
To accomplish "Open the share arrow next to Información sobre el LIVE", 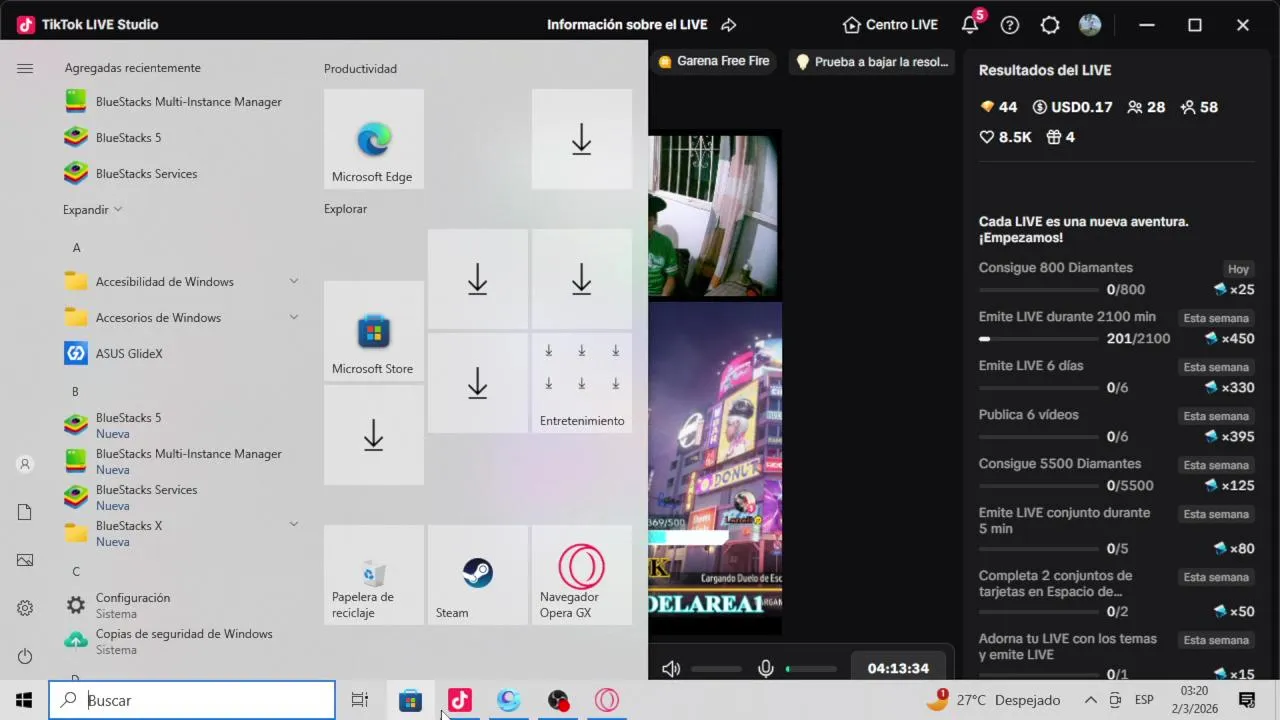I will pos(729,25).
